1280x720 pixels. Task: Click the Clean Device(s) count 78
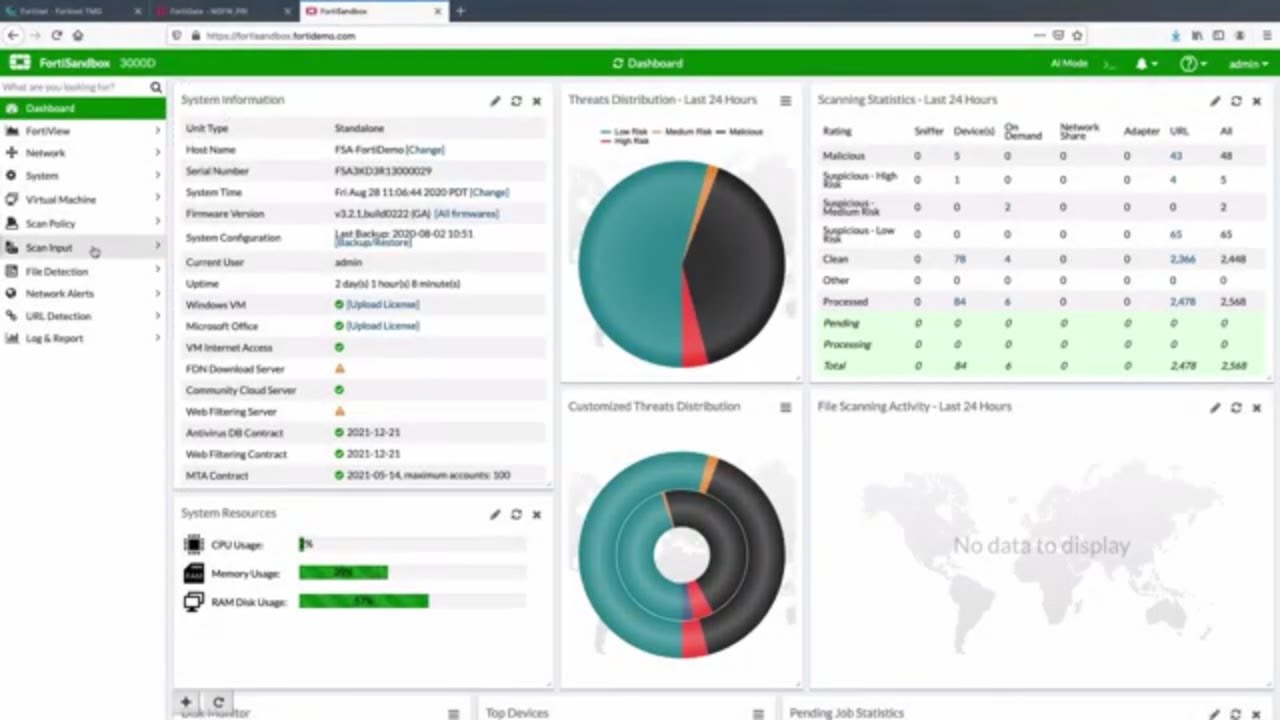click(959, 259)
